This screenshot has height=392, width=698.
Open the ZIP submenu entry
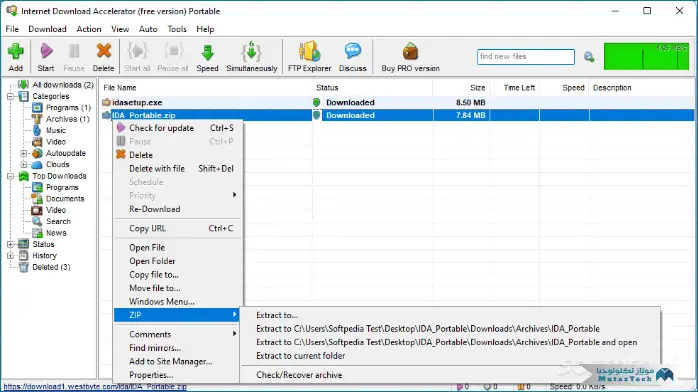(177, 315)
